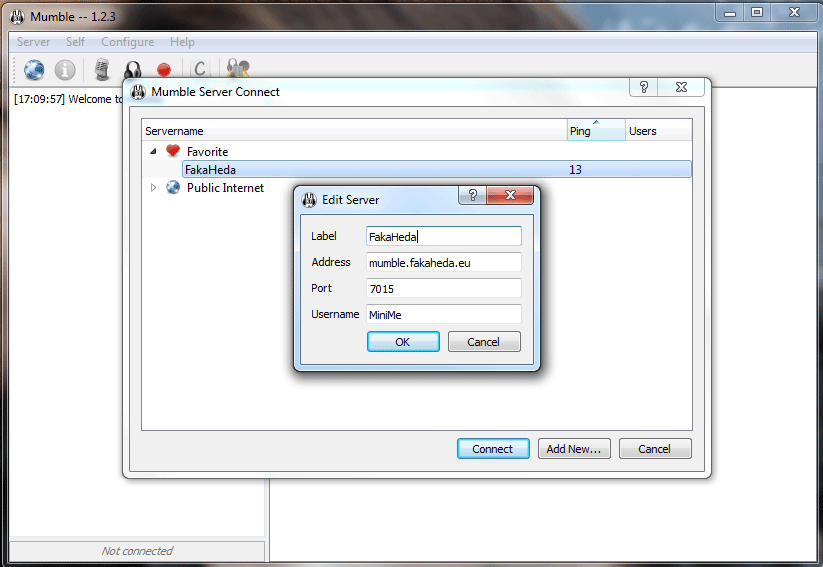Click help question mark in Edit Server dialog
Viewport: 823px width, 567px height.
pyautogui.click(x=472, y=195)
